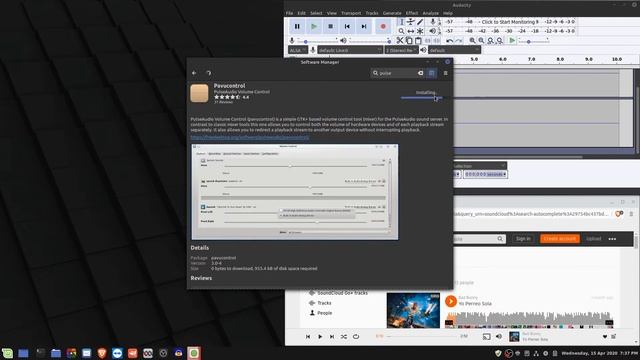Click Trim audio icon in Audacity

[x=428, y=41]
